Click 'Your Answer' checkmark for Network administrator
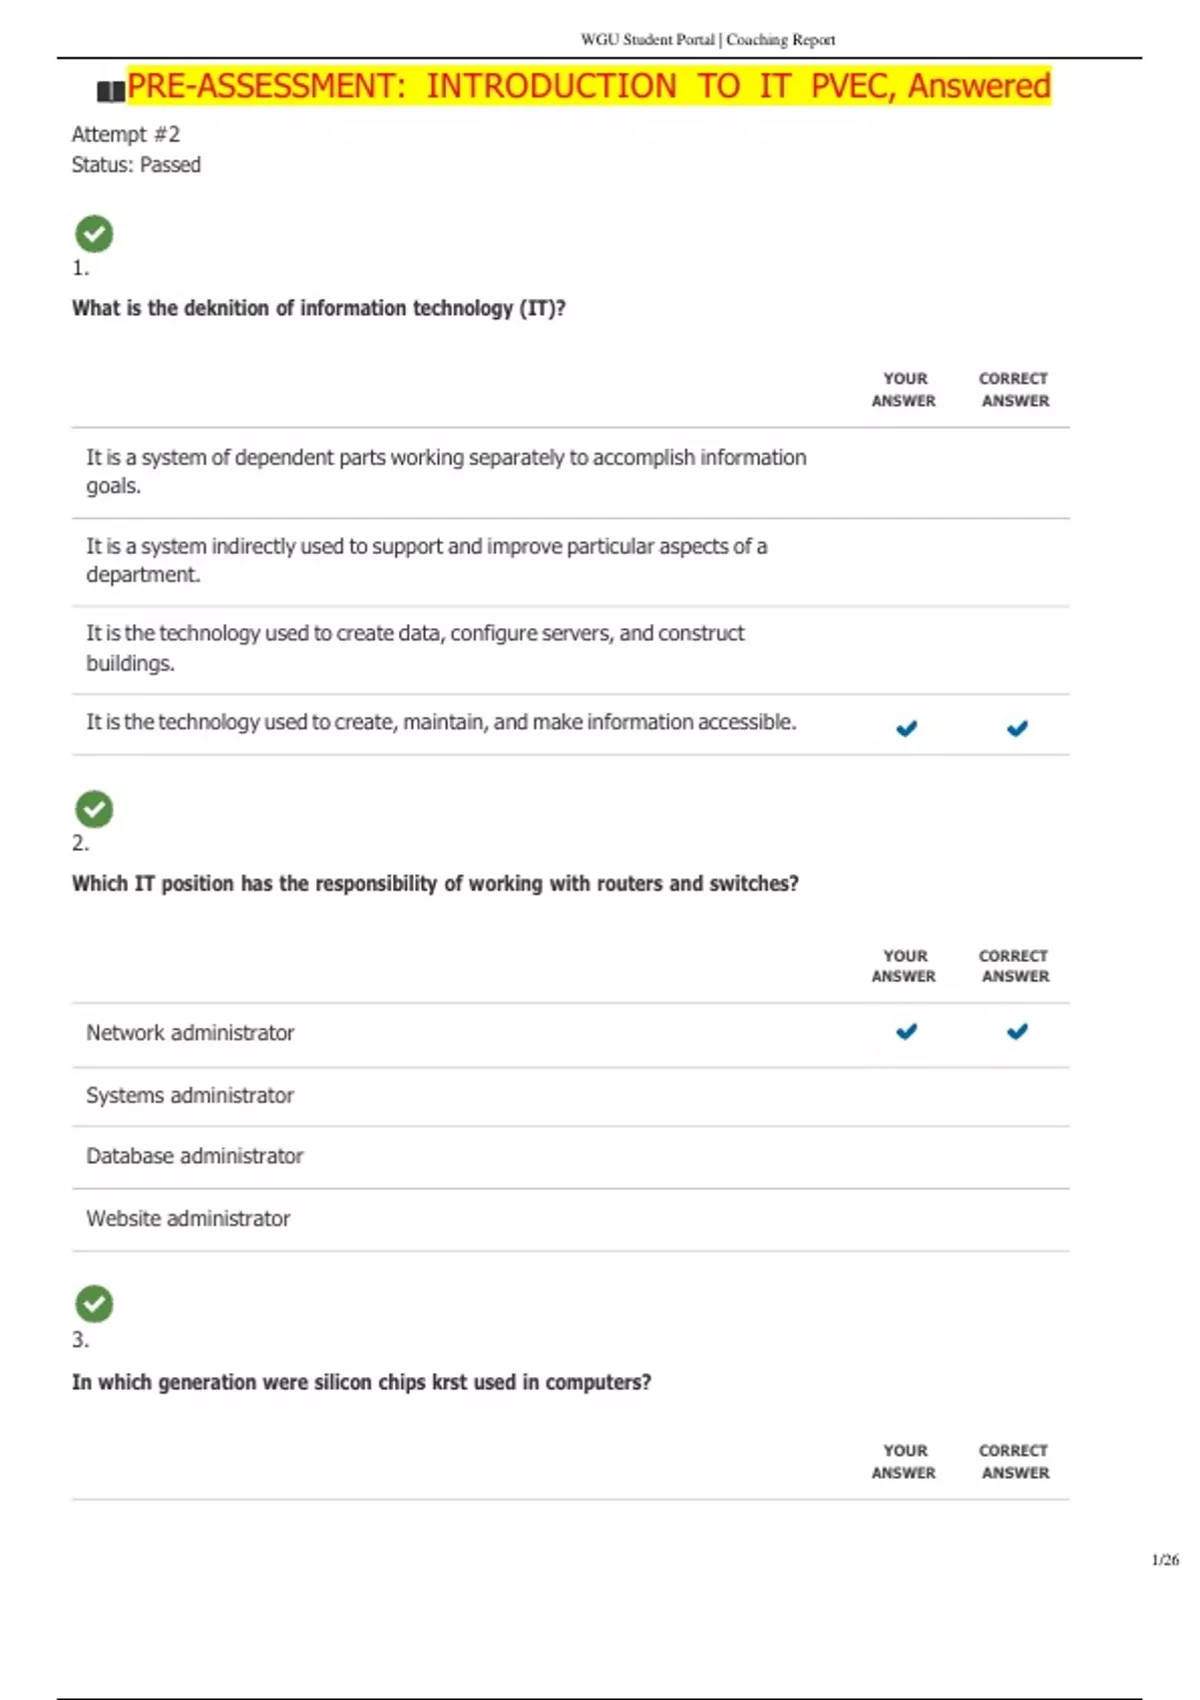Screen dimensions: 1200x1700 pos(906,1031)
